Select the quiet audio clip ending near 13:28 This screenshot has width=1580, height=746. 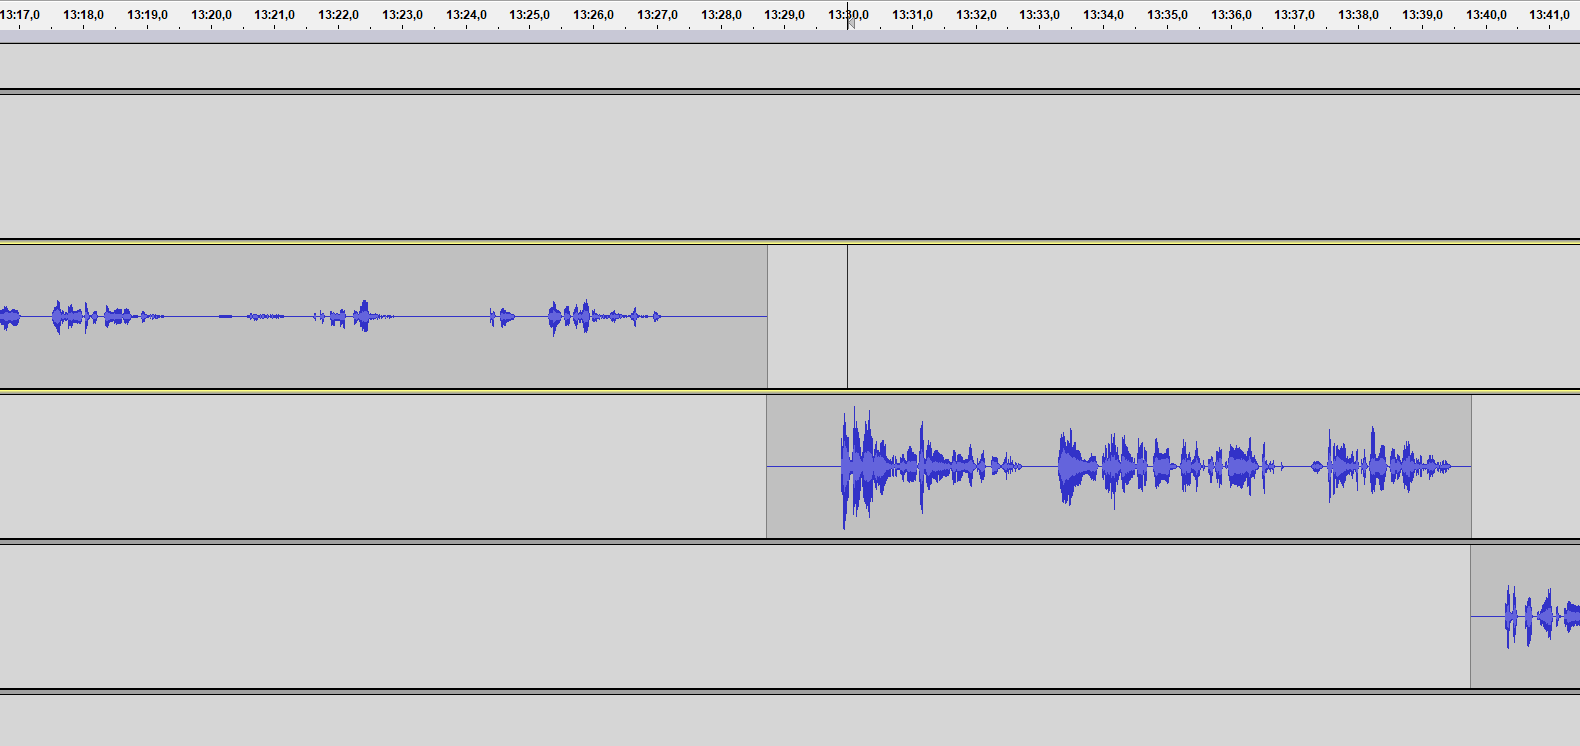click(x=383, y=316)
